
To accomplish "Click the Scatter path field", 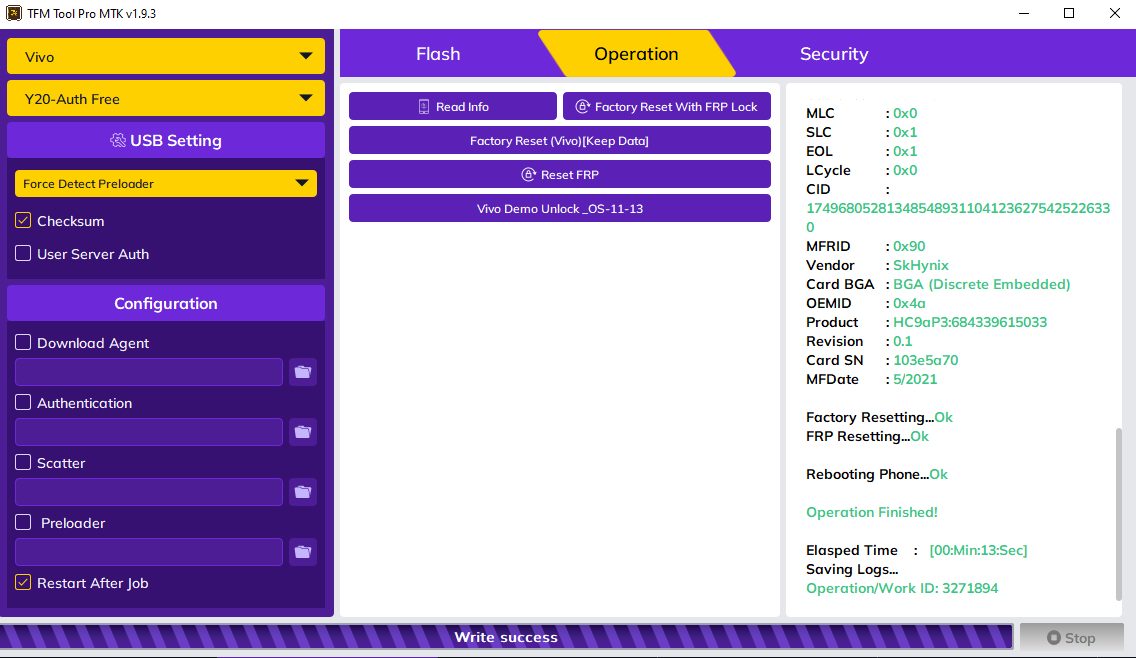I will (x=149, y=492).
